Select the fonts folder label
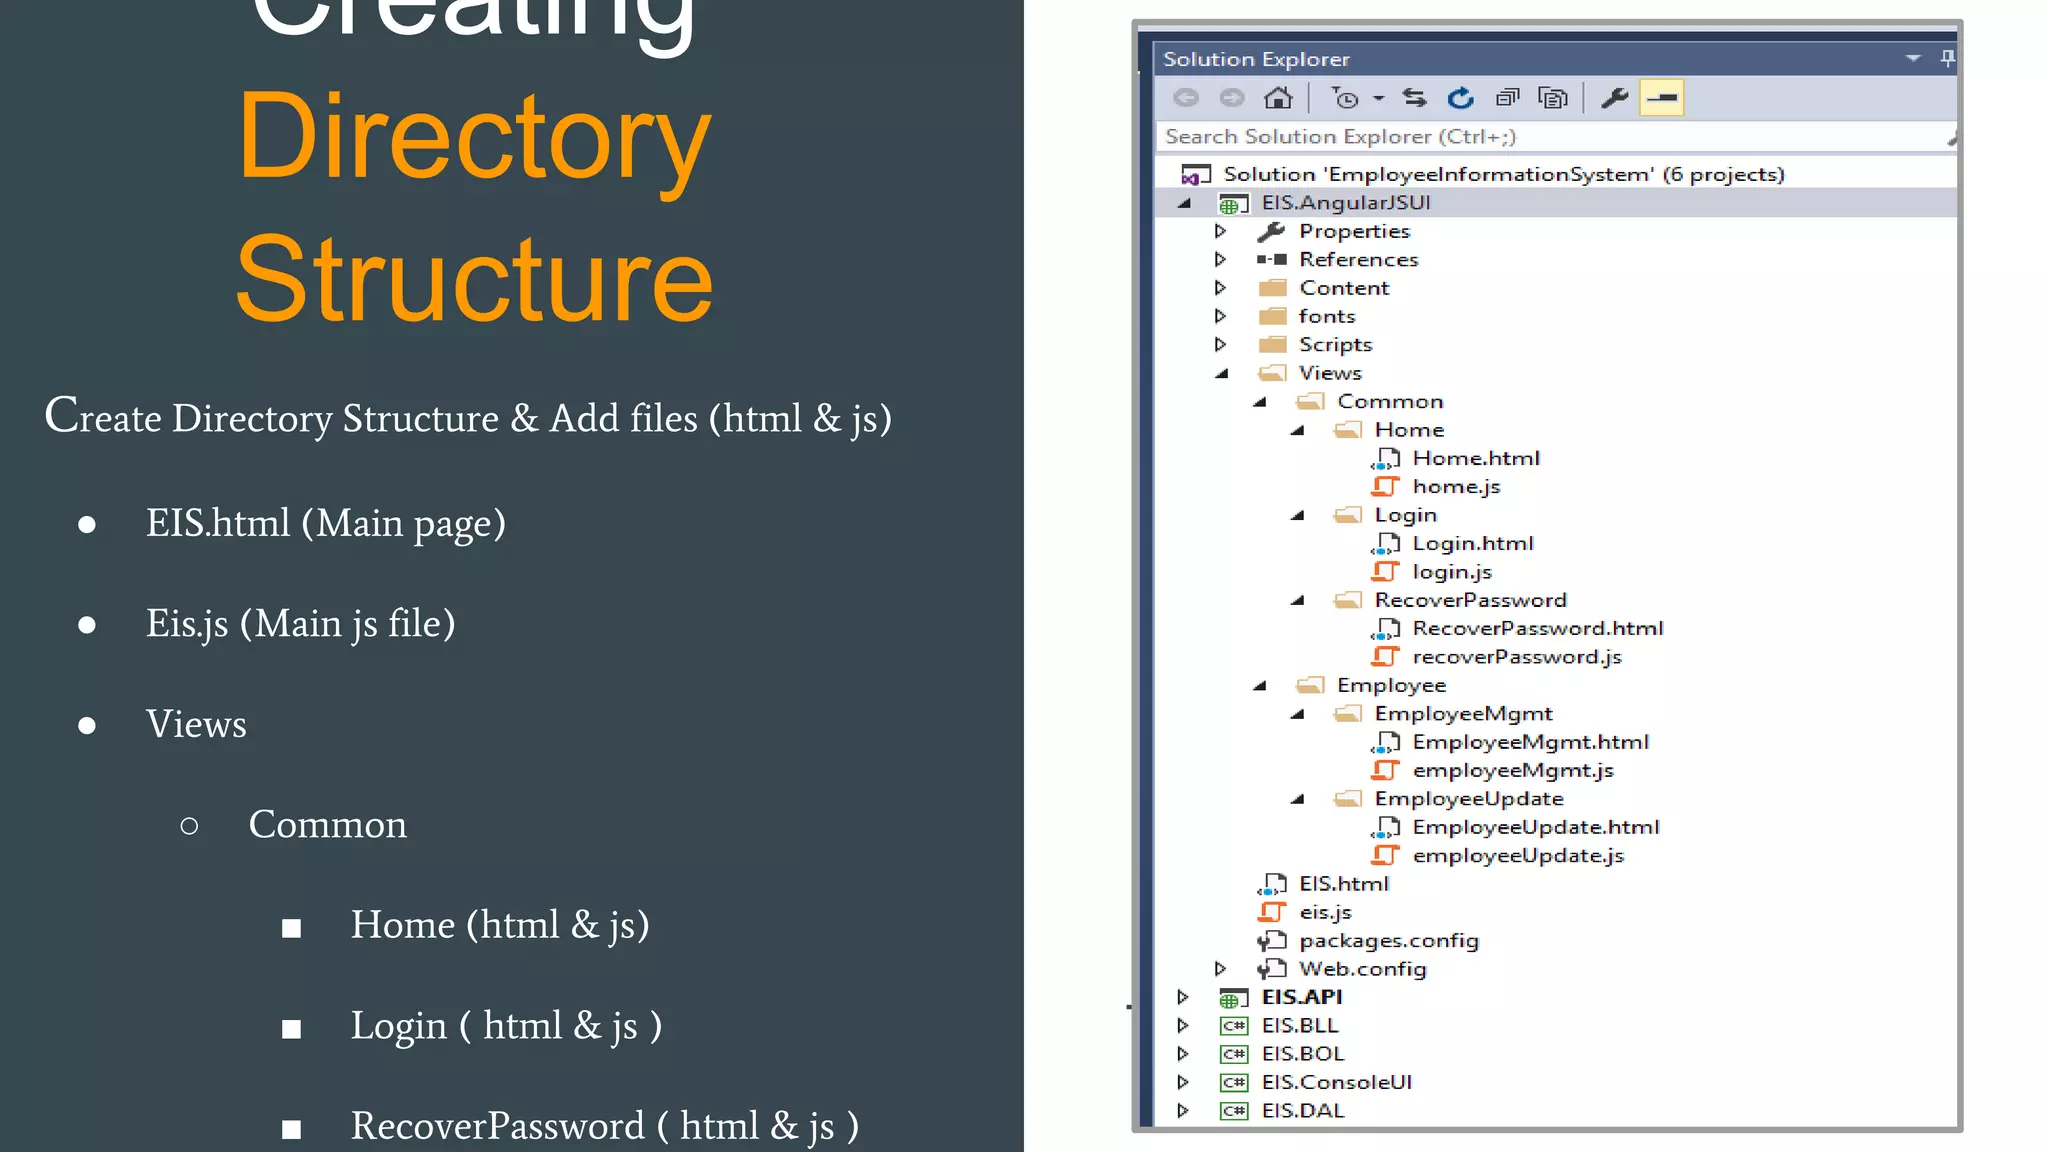Image resolution: width=2048 pixels, height=1152 pixels. (1327, 316)
